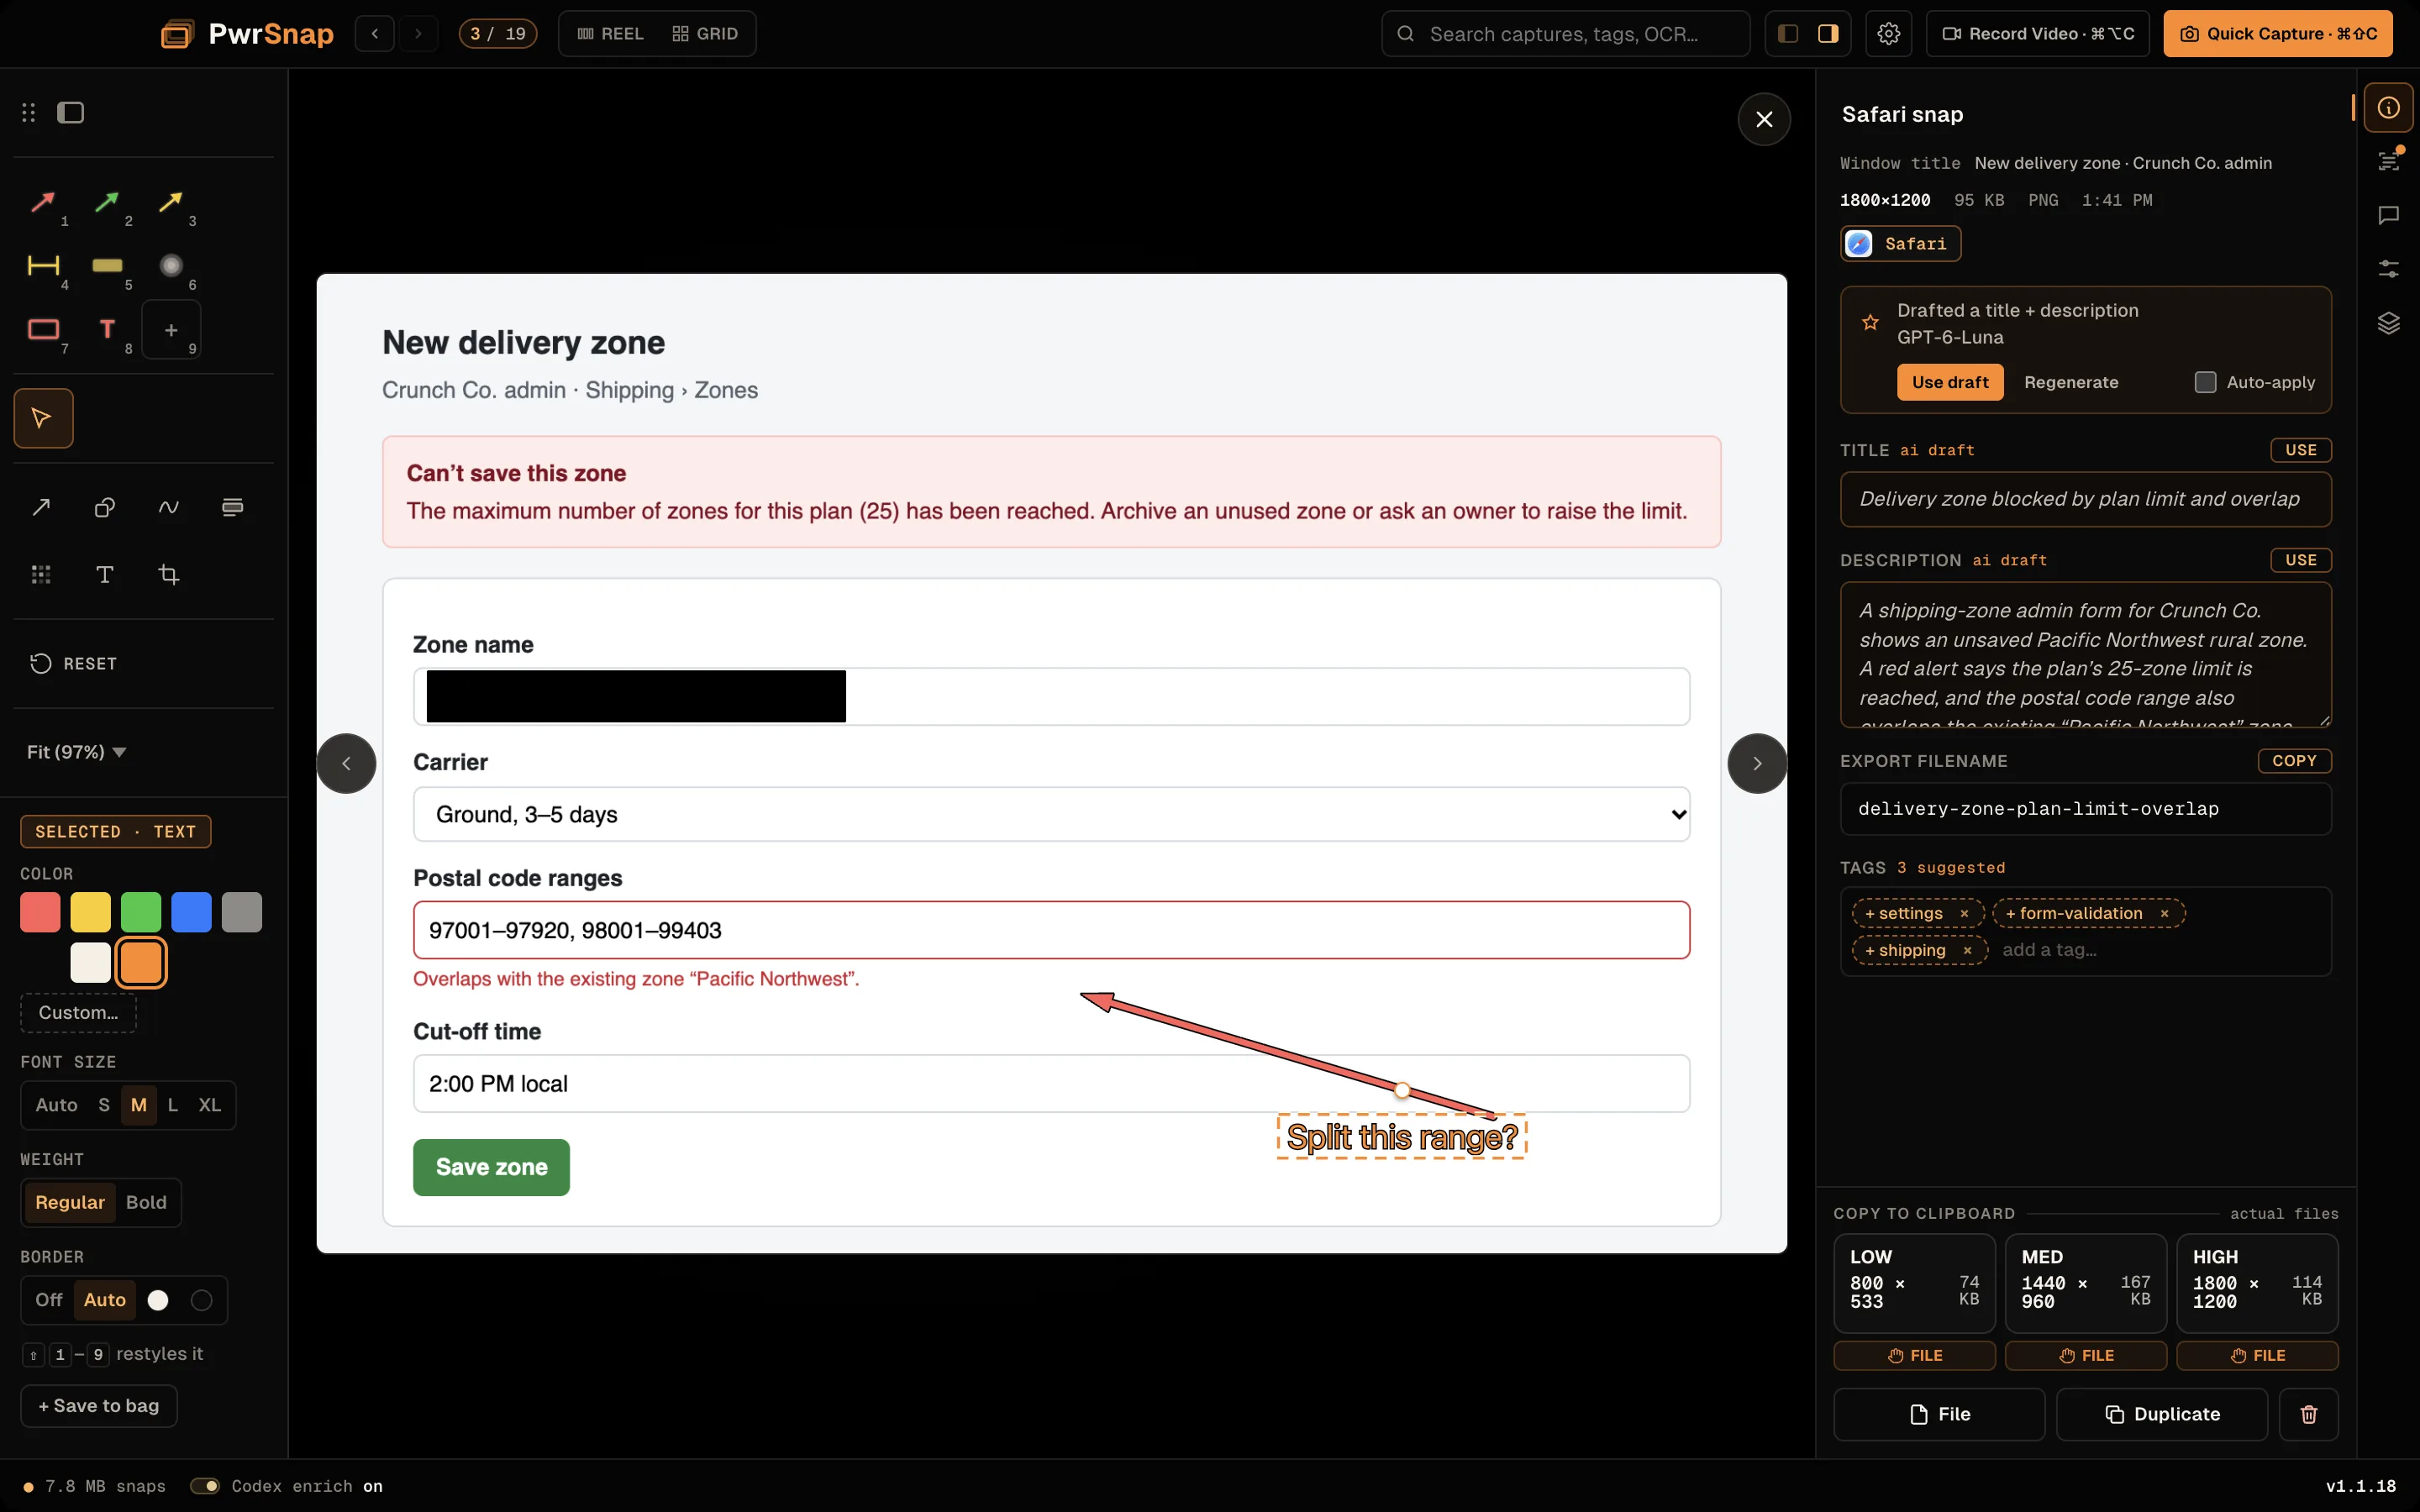Choose the blur spot preset 6
Image resolution: width=2420 pixels, height=1512 pixels.
(171, 266)
